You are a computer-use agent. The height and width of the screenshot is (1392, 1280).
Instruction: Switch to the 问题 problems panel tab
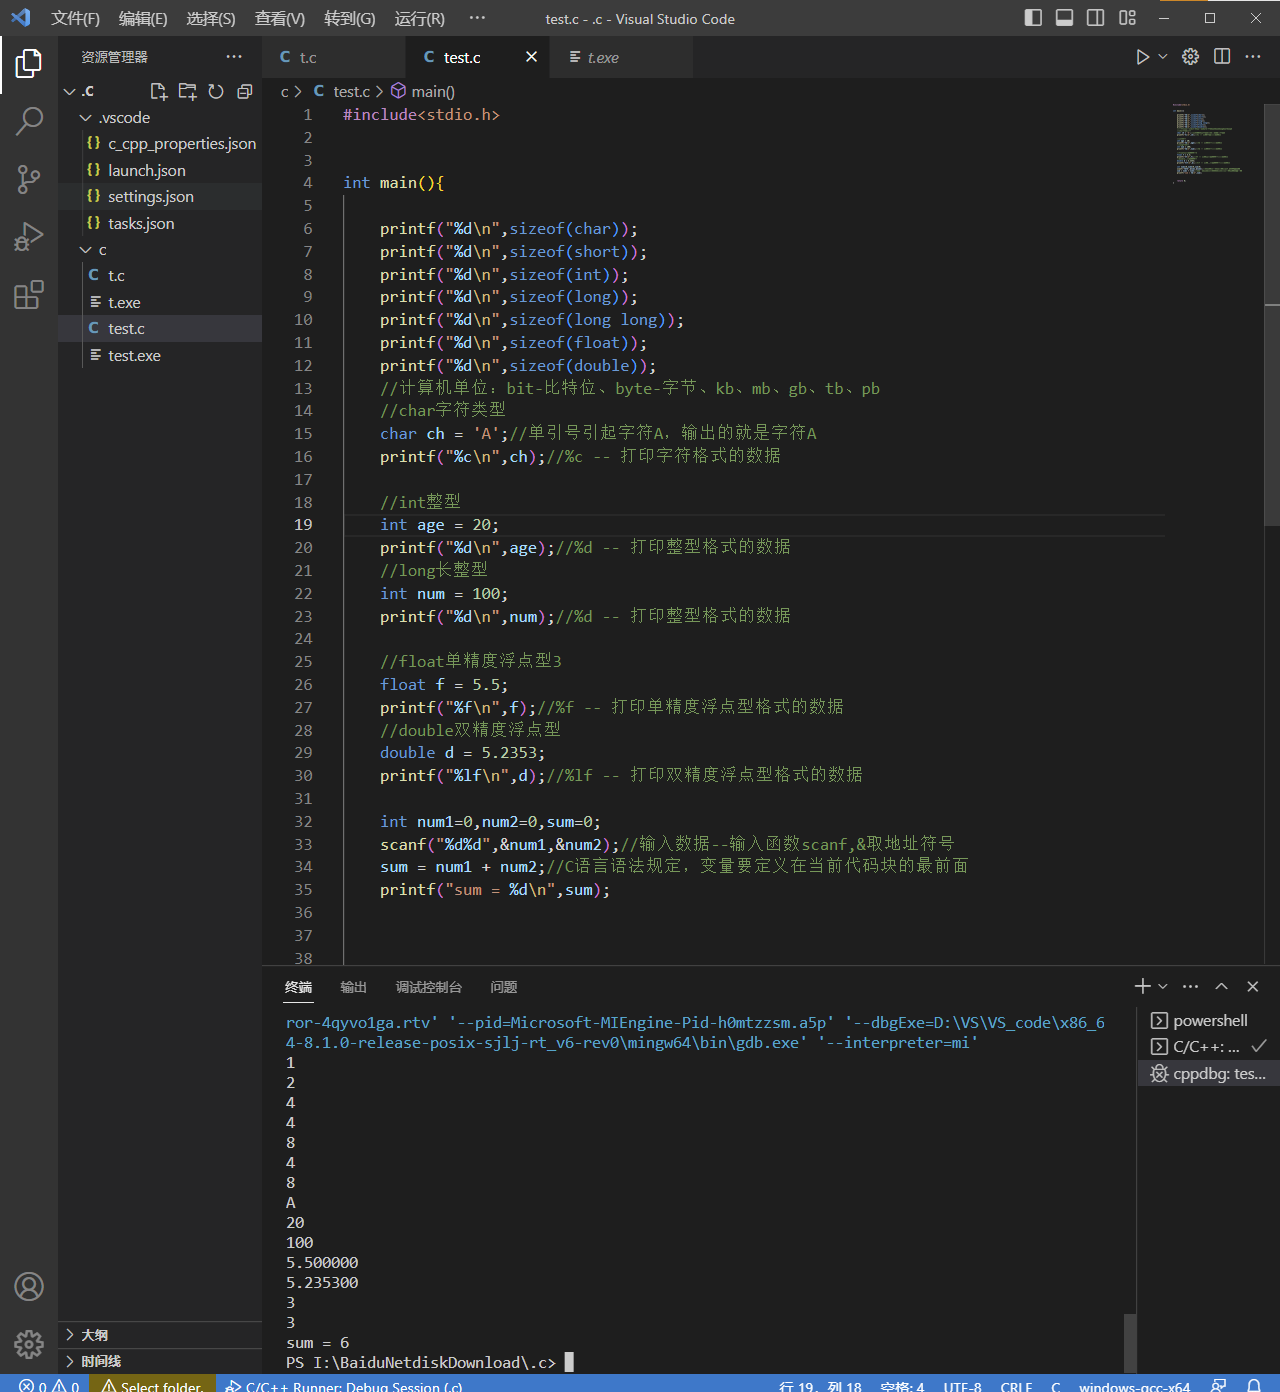(503, 987)
